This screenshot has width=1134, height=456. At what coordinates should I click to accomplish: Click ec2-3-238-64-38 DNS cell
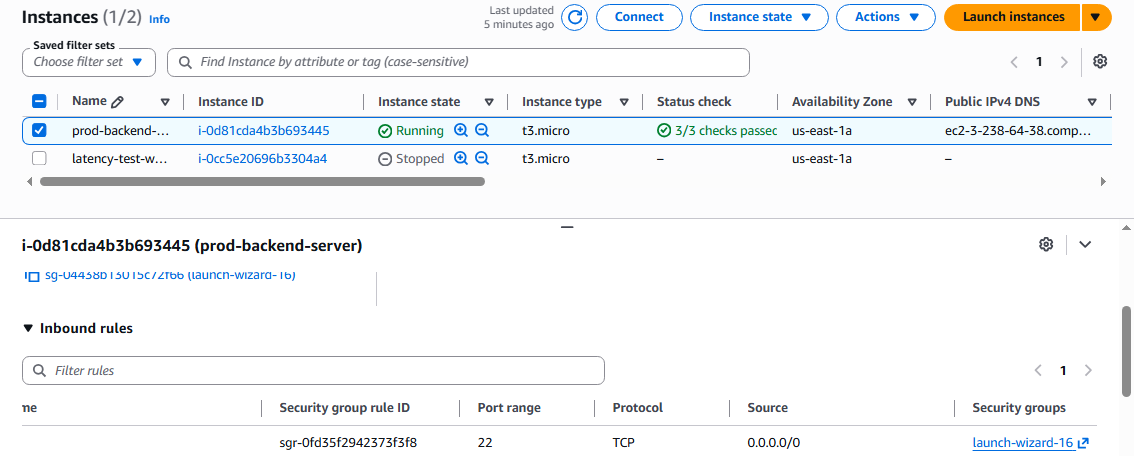[1017, 131]
